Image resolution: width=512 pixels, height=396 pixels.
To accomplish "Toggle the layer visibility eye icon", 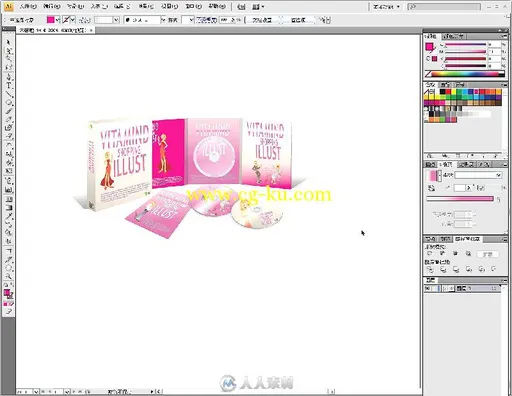I will pos(428,288).
